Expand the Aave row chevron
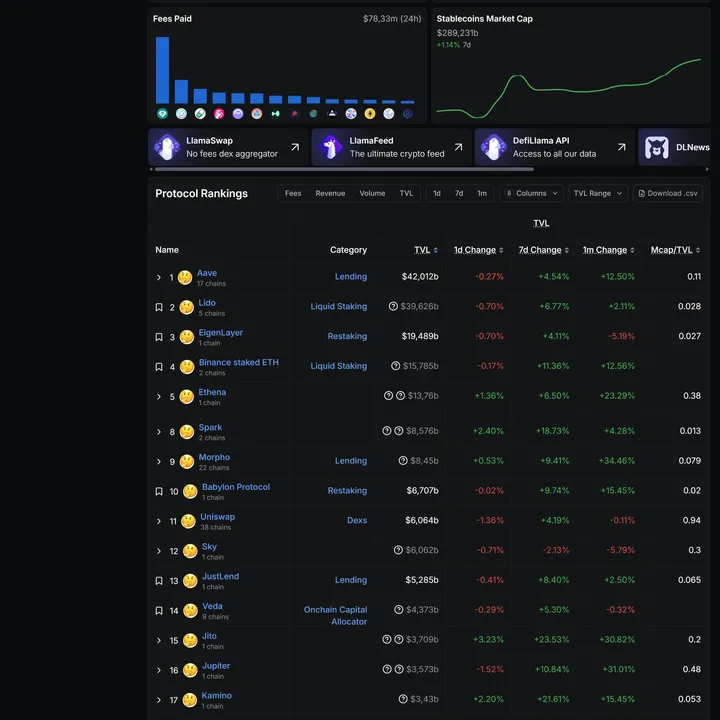The image size is (720, 720). click(x=159, y=278)
